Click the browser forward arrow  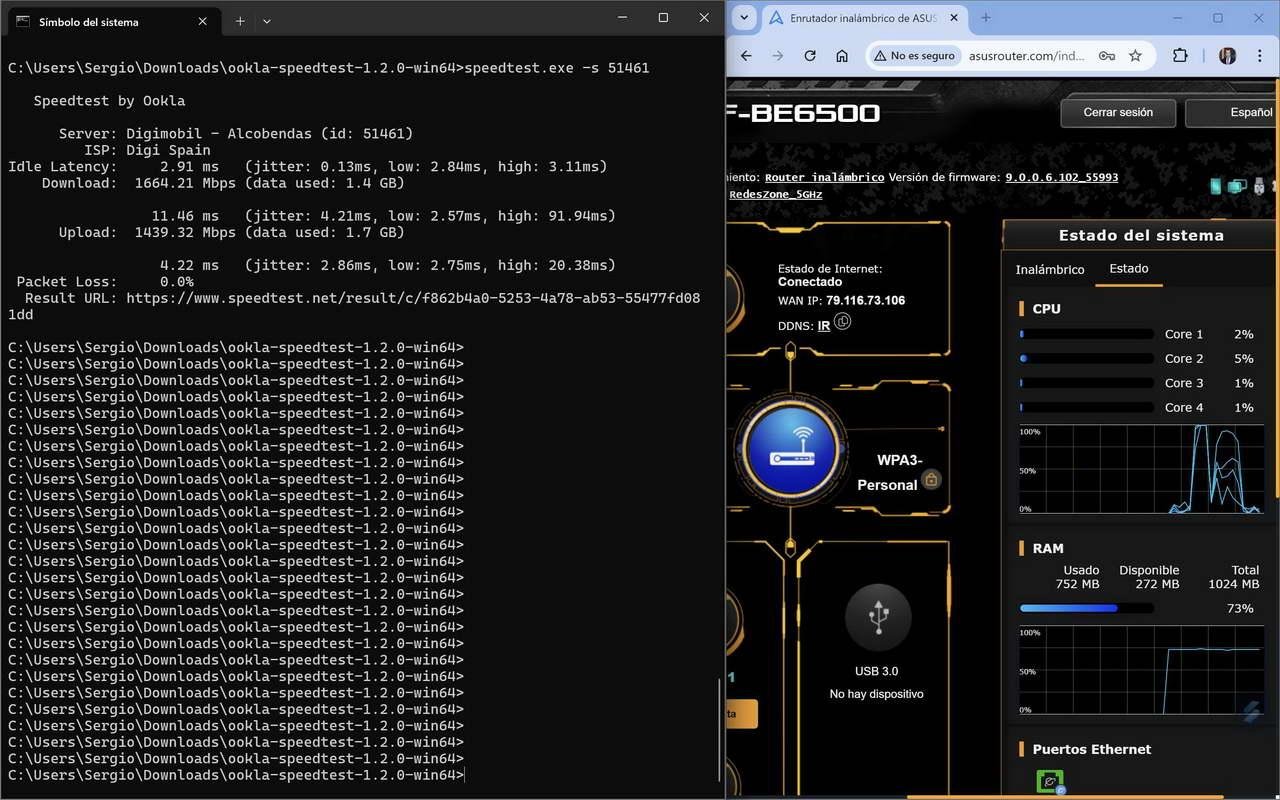coord(778,56)
